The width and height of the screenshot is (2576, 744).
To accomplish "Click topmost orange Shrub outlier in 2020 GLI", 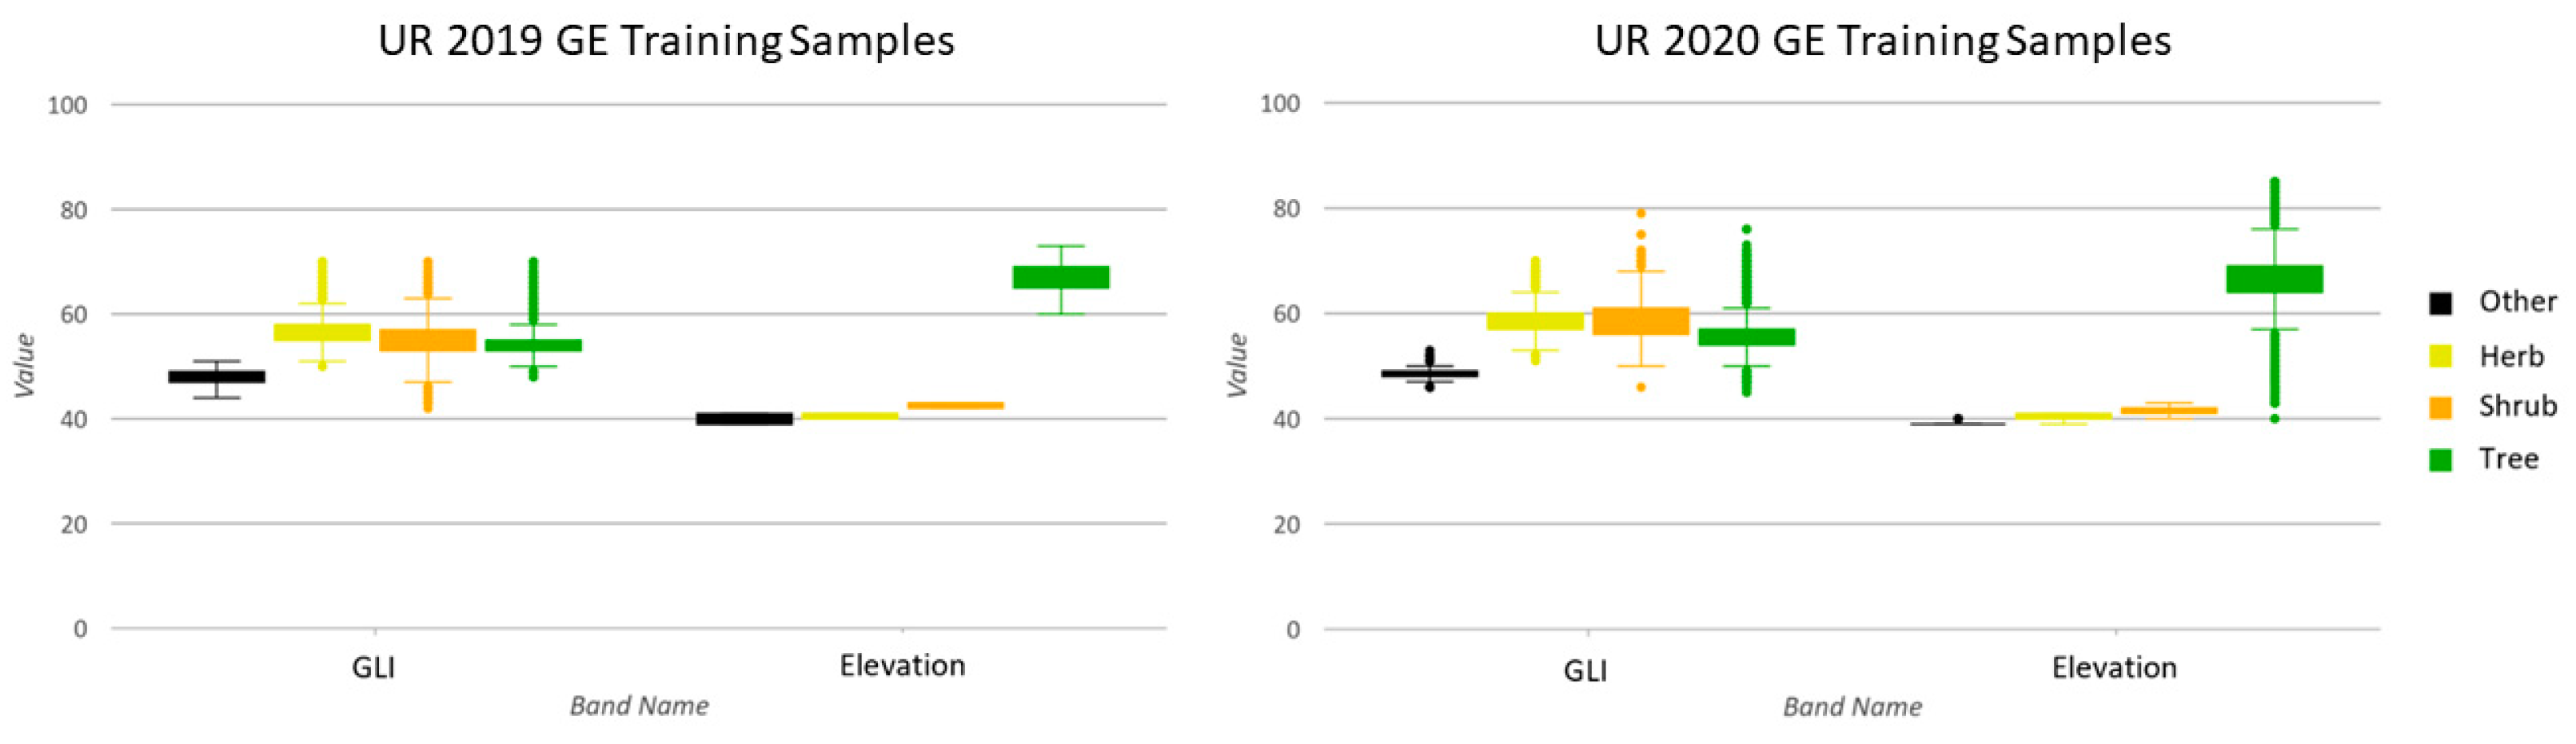I will click(x=1640, y=213).
